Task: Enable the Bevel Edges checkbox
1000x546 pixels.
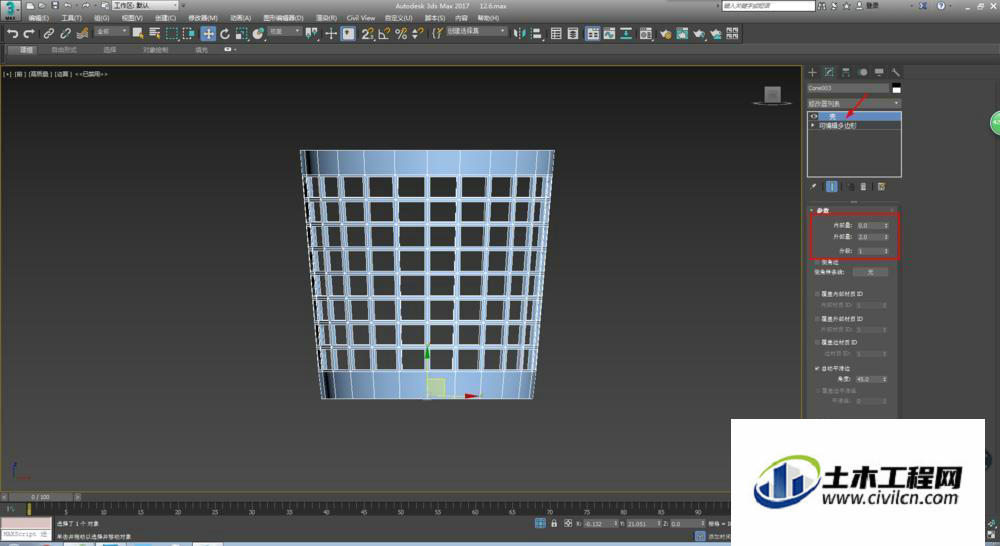Action: click(x=817, y=262)
